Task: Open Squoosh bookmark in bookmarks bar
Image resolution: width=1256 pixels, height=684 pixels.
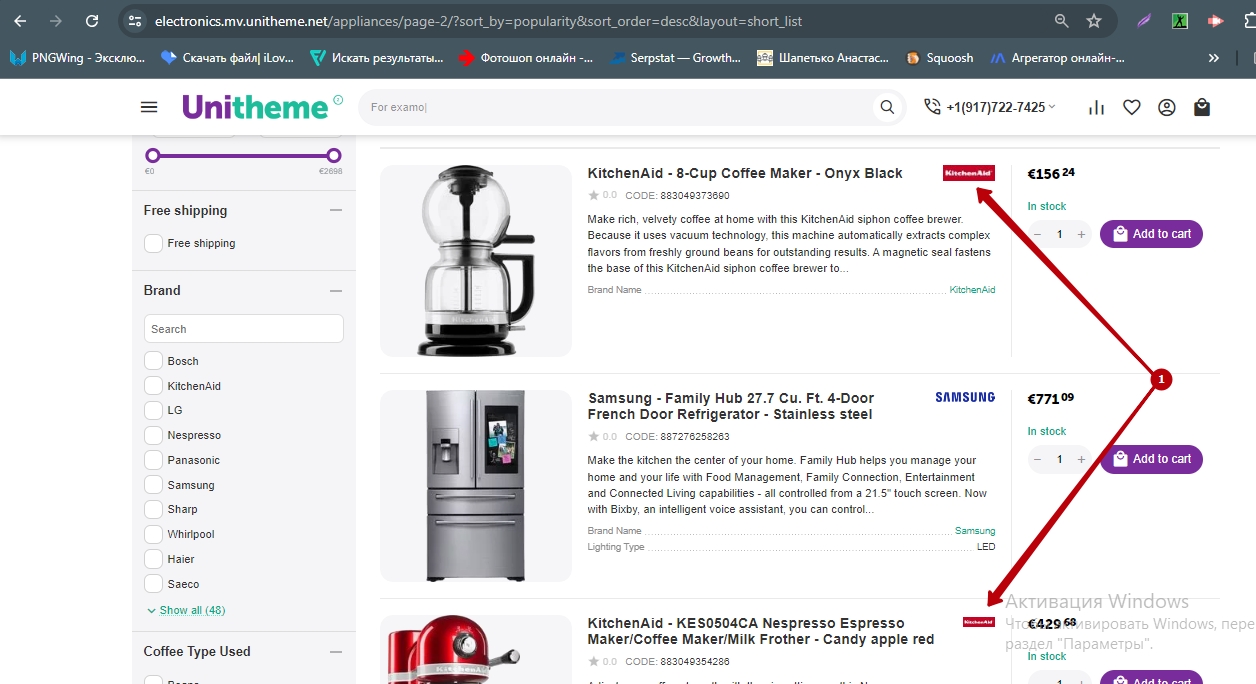Action: (939, 58)
